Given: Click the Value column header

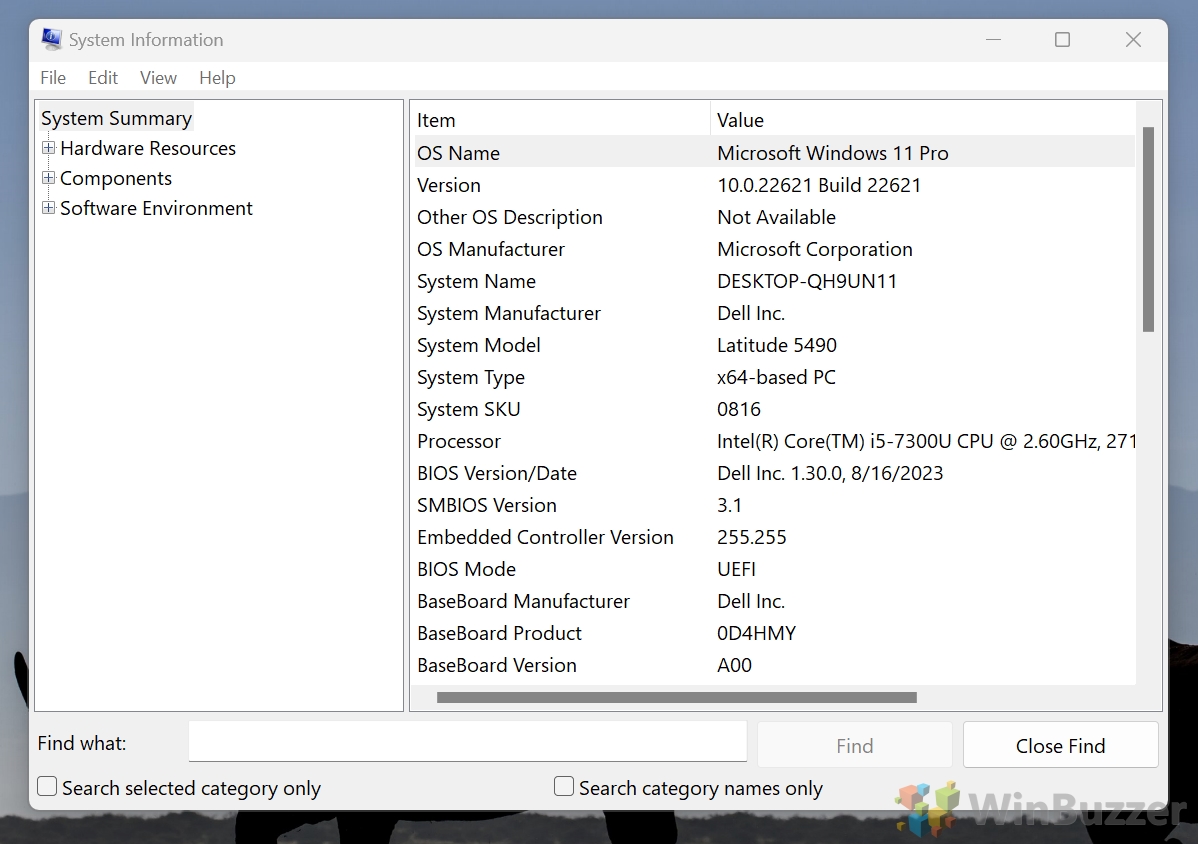Looking at the screenshot, I should pos(923,120).
